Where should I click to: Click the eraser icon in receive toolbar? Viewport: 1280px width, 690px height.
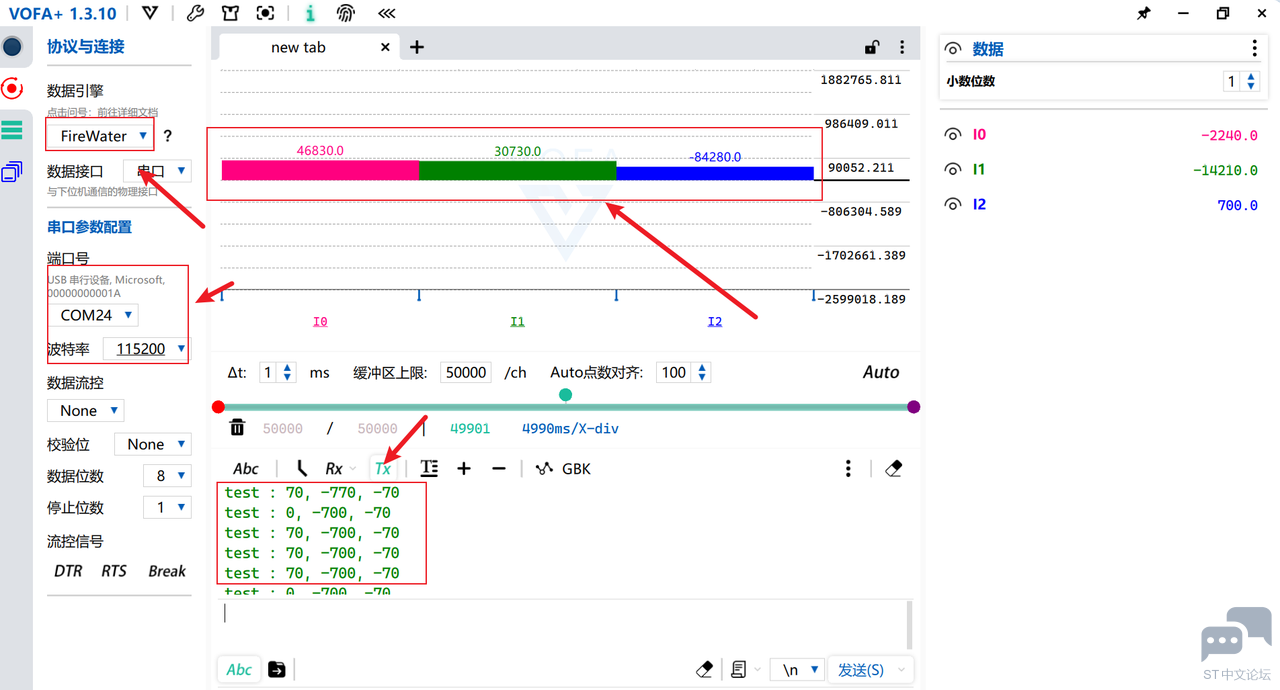tap(894, 468)
